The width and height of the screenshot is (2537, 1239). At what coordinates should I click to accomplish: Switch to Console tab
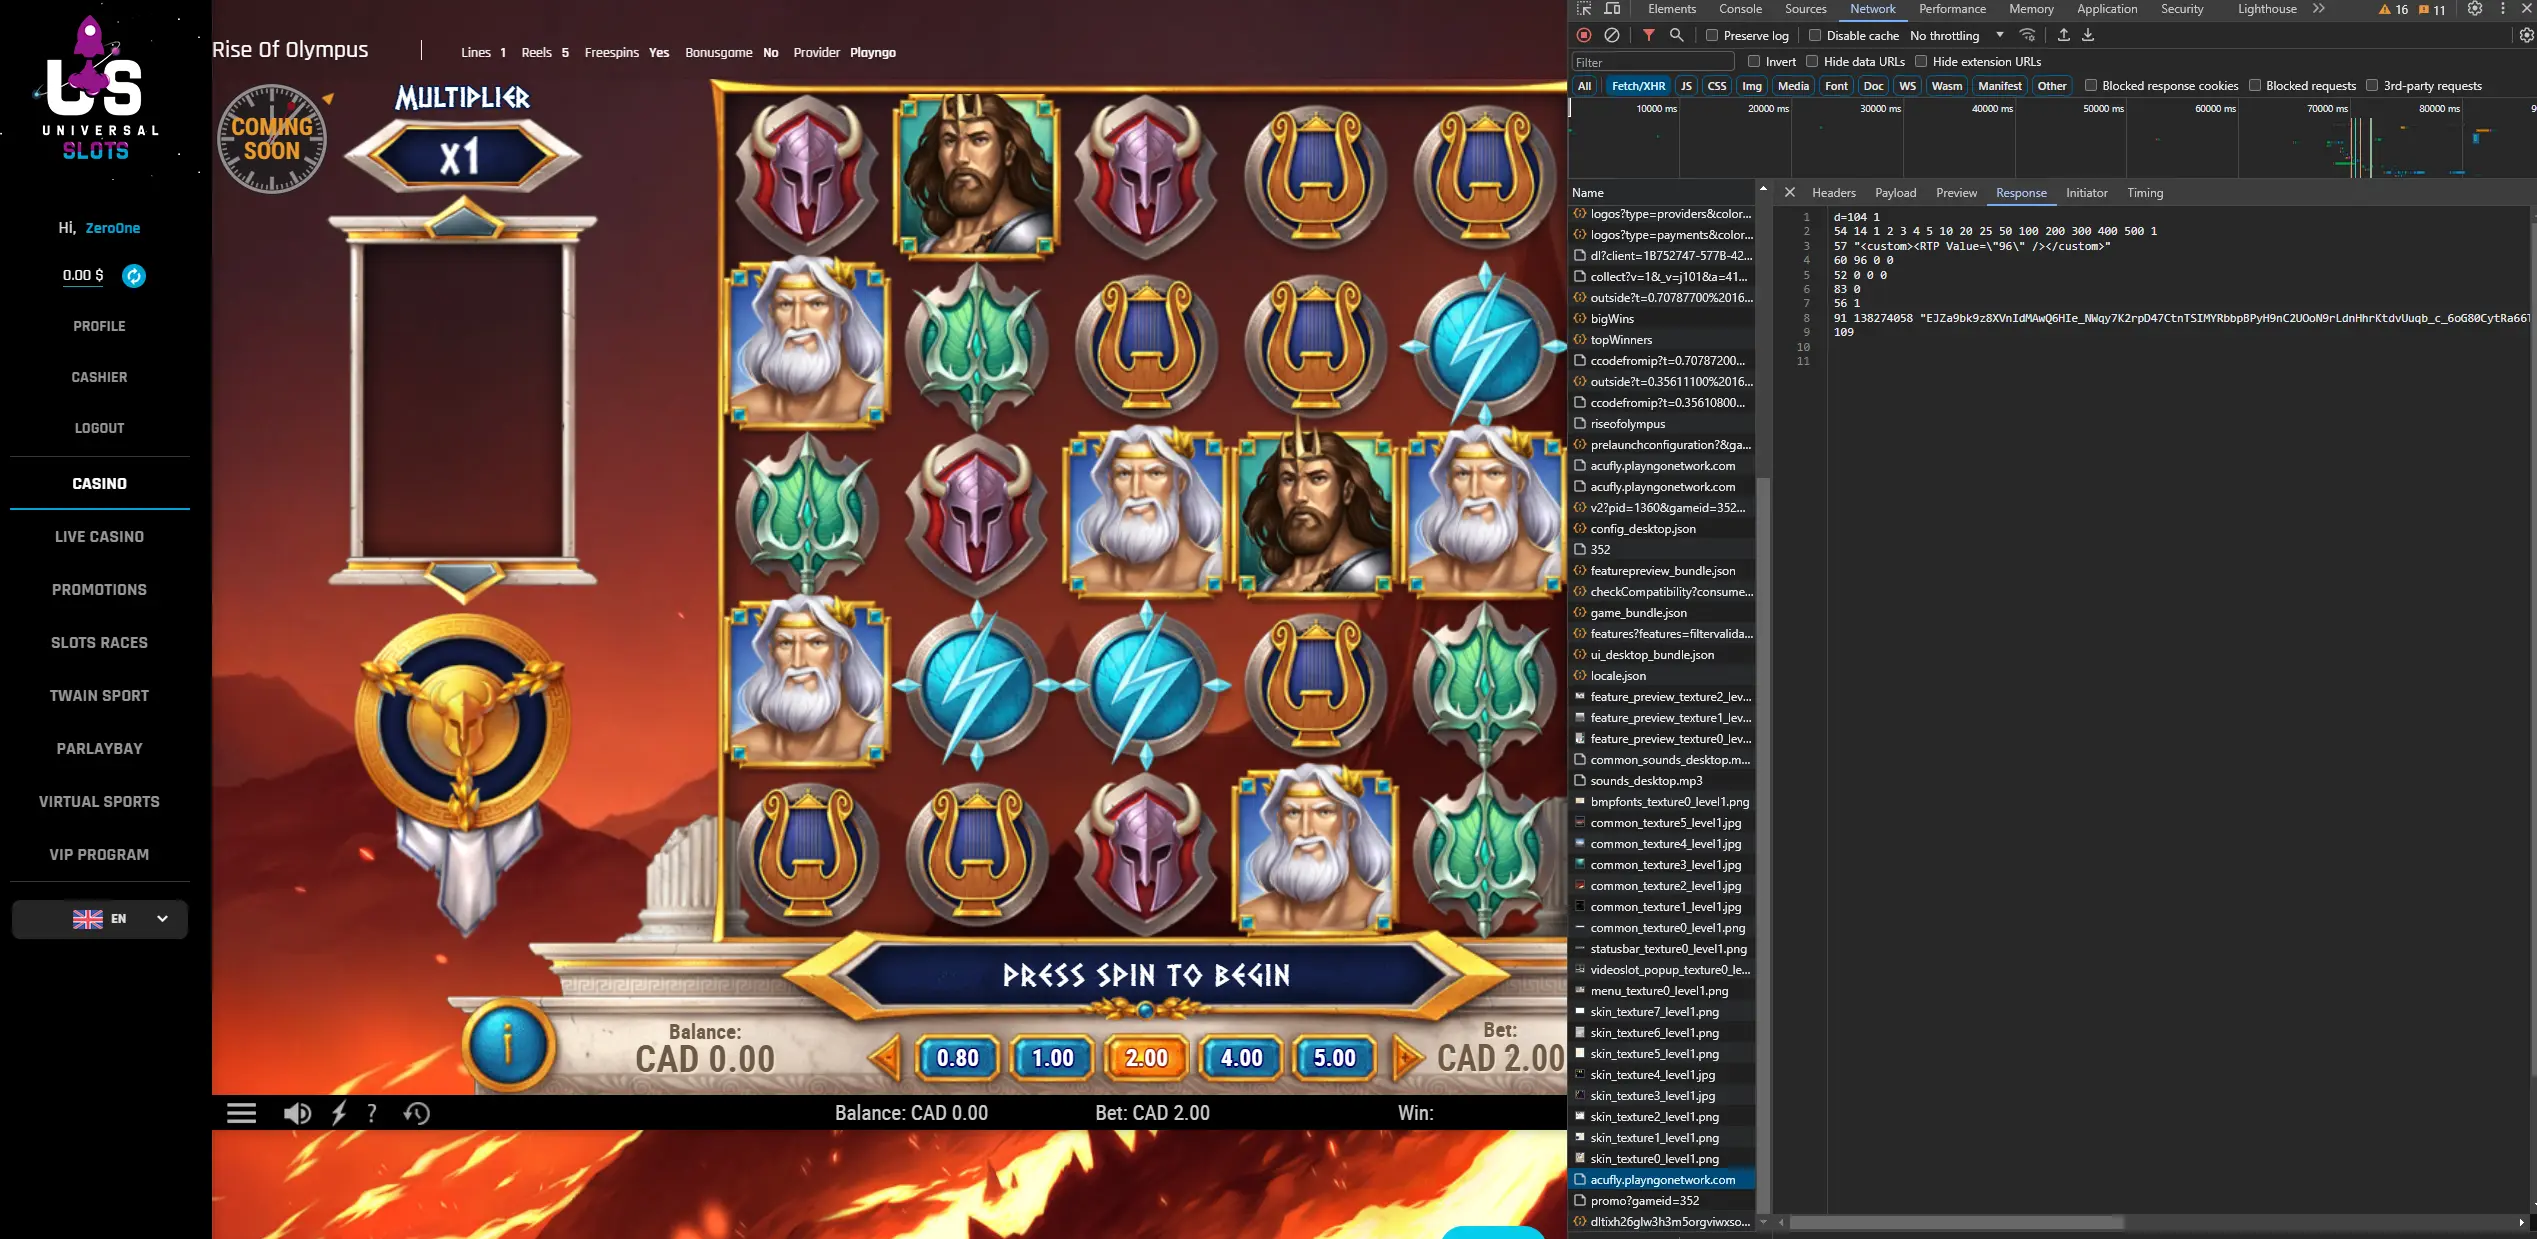(x=1740, y=9)
